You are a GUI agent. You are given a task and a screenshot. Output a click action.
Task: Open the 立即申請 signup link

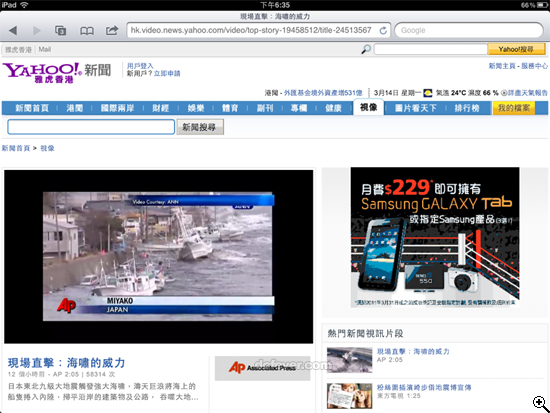tap(167, 73)
